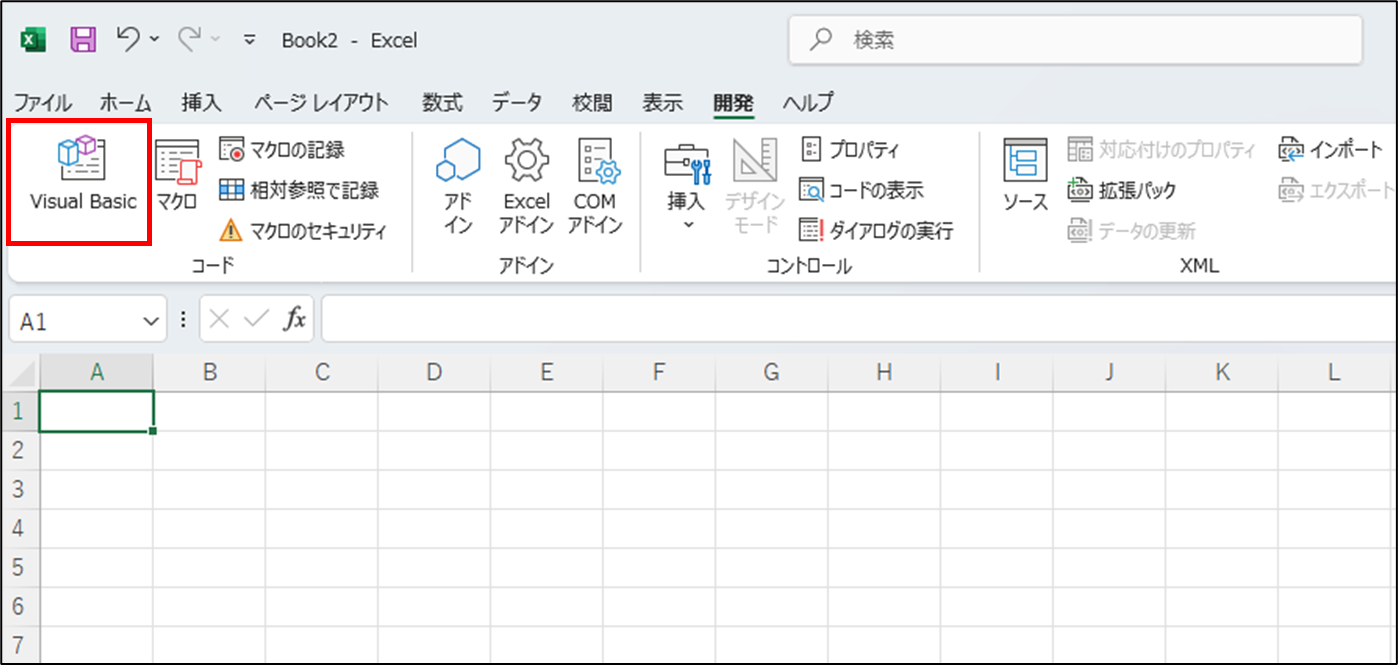The width and height of the screenshot is (1398, 665).
Task: Switch to the 表示 (View) tab
Action: [662, 102]
